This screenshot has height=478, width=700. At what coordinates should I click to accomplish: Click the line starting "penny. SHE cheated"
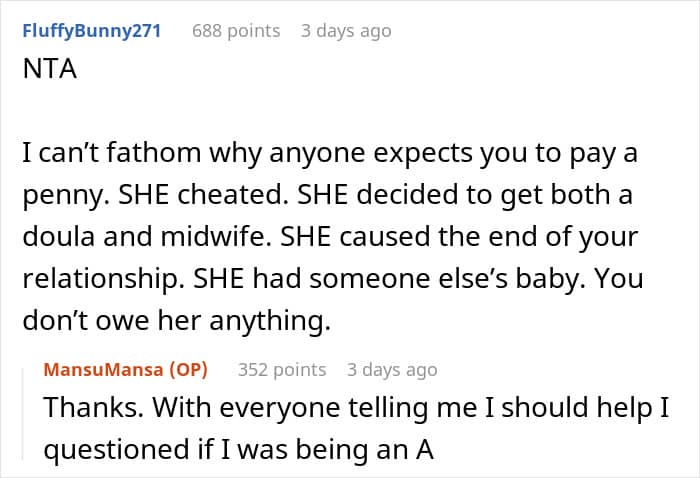pyautogui.click(x=328, y=196)
